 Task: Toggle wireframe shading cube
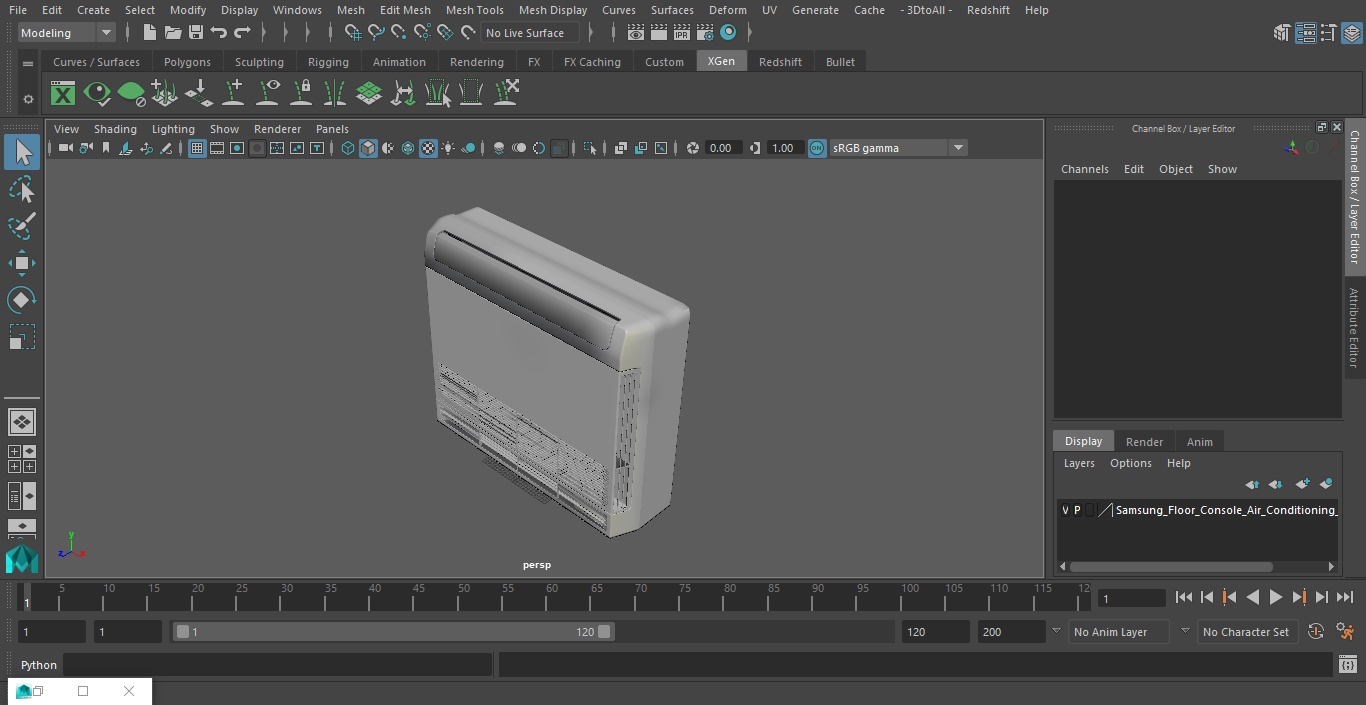pyautogui.click(x=348, y=148)
